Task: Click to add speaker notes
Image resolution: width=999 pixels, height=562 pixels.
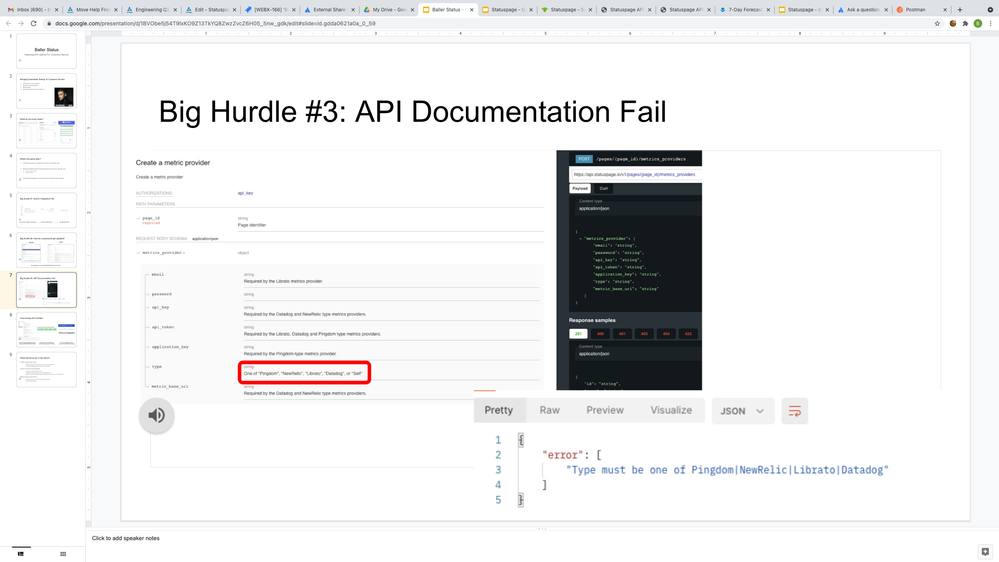Action: click(x=126, y=538)
